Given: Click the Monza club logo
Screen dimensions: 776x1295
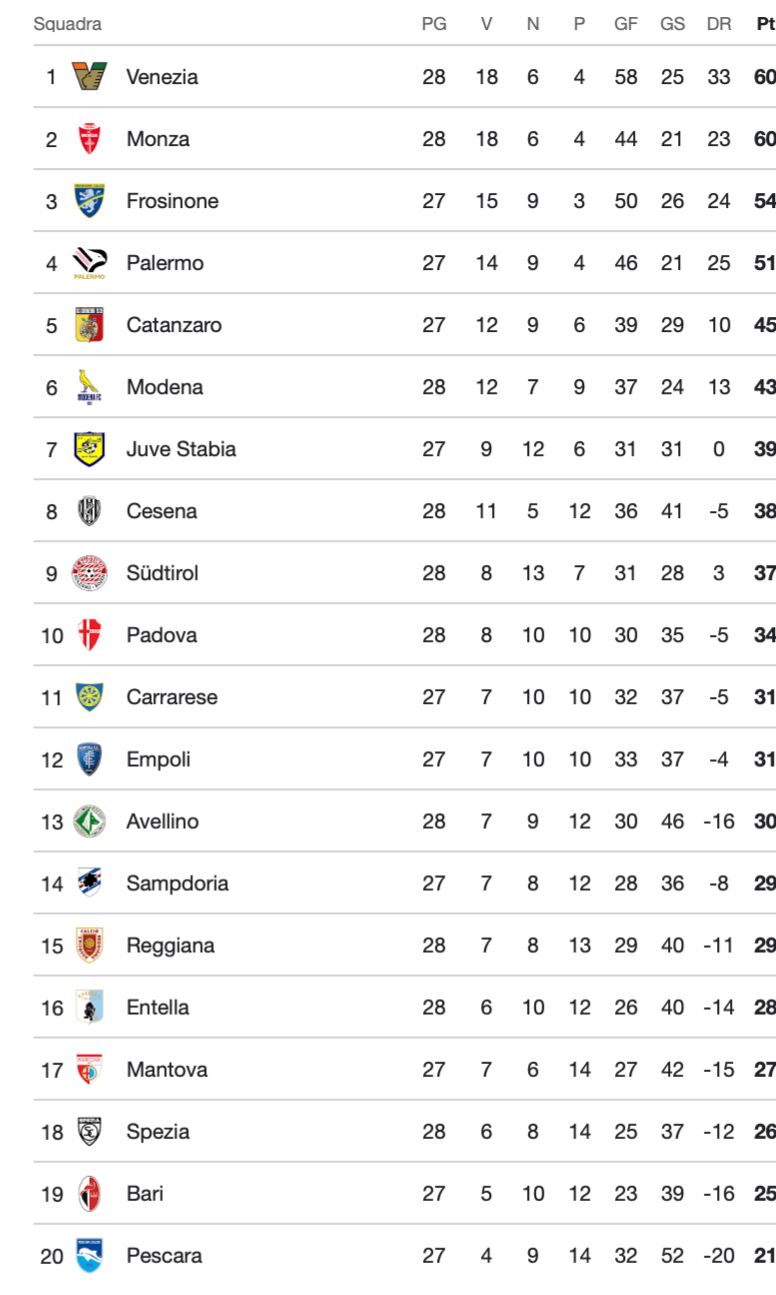Looking at the screenshot, I should 90,139.
